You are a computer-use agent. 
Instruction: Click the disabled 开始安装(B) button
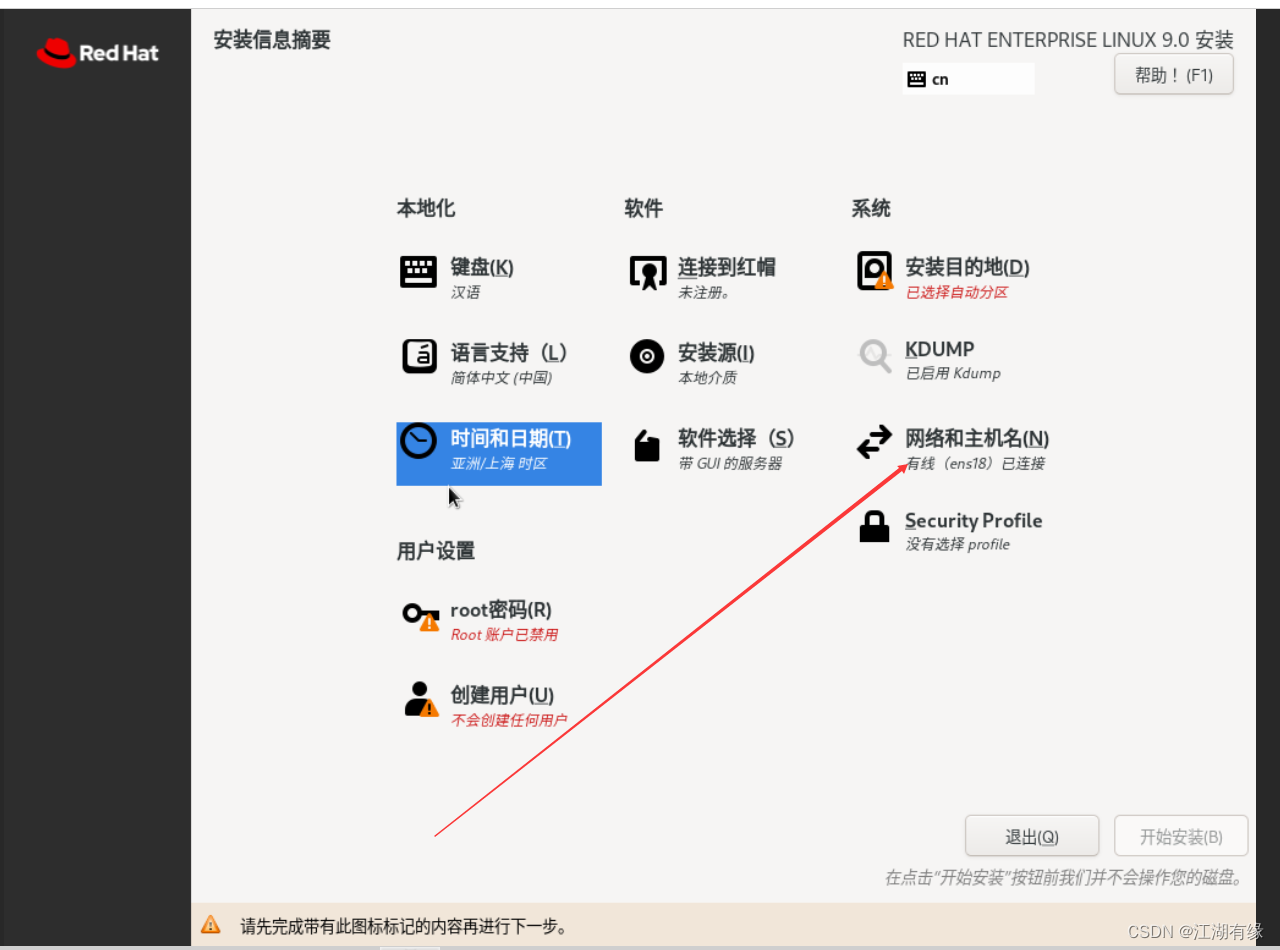(x=1181, y=835)
